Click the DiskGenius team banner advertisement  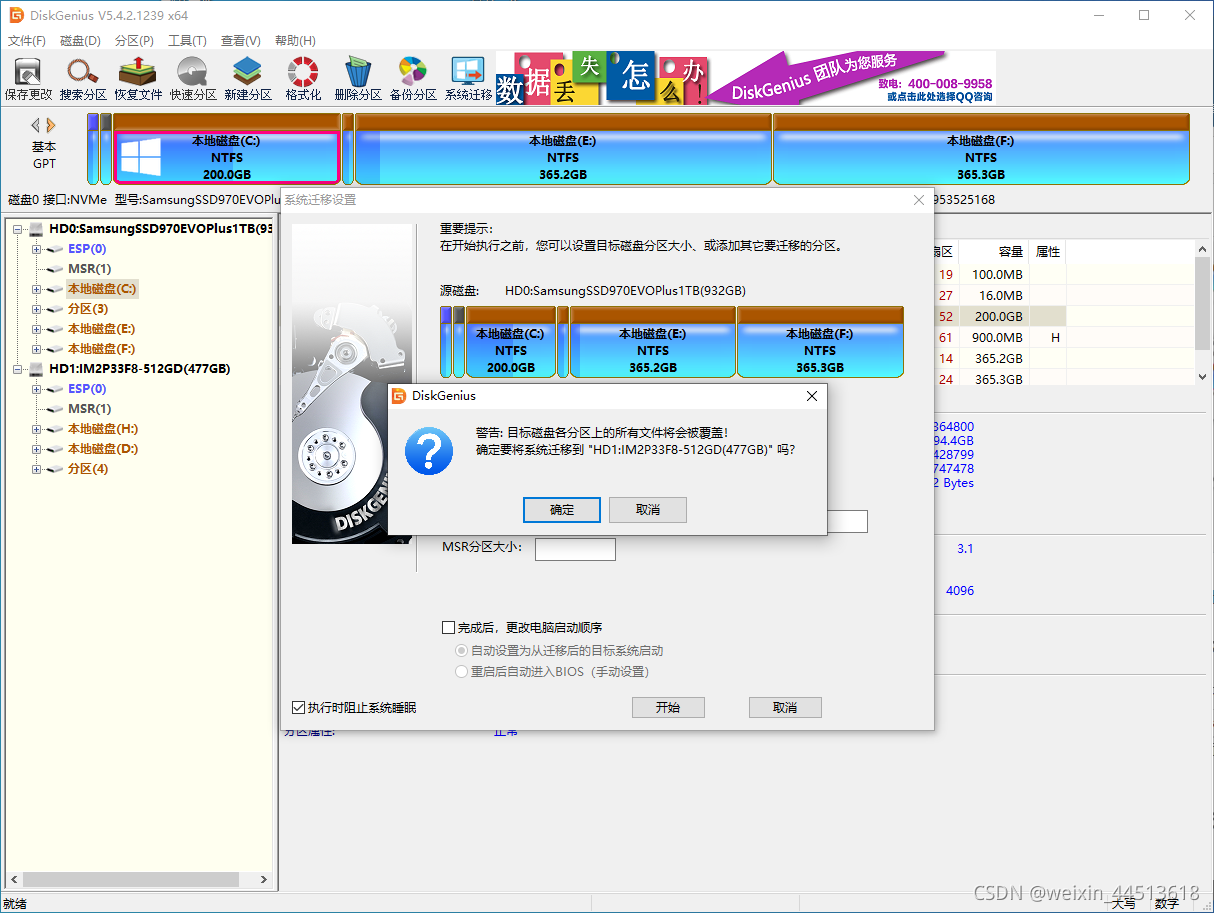click(x=746, y=78)
